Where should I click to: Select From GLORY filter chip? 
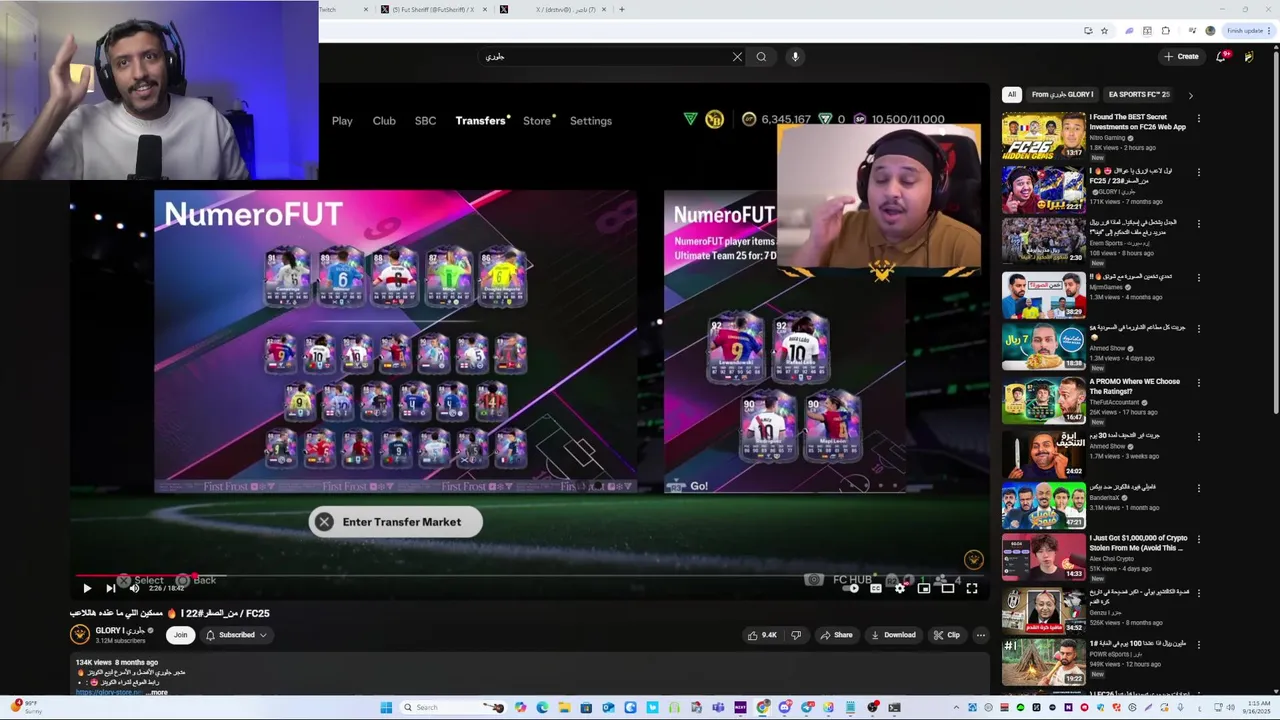(x=1062, y=95)
